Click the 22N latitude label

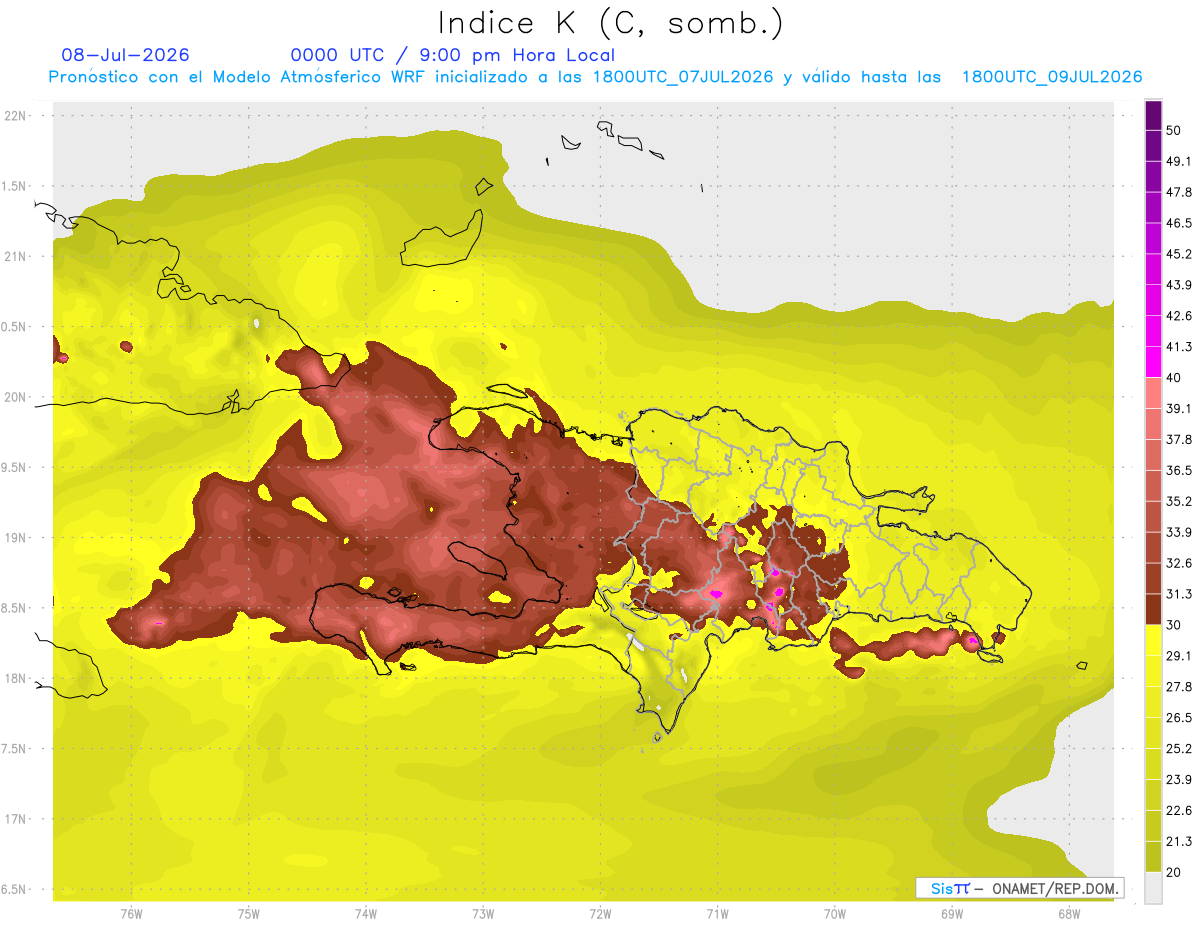[x=17, y=115]
